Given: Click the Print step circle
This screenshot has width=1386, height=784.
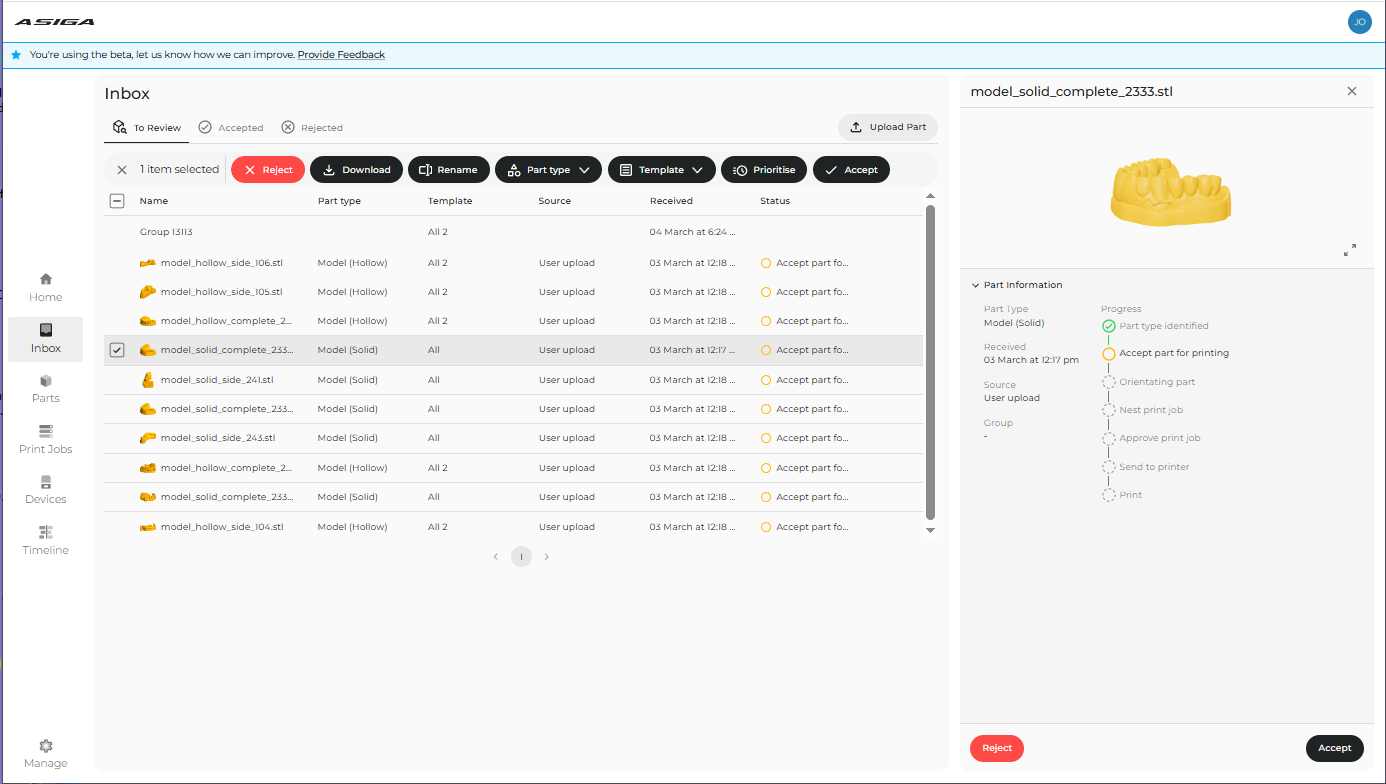Looking at the screenshot, I should [x=1108, y=495].
